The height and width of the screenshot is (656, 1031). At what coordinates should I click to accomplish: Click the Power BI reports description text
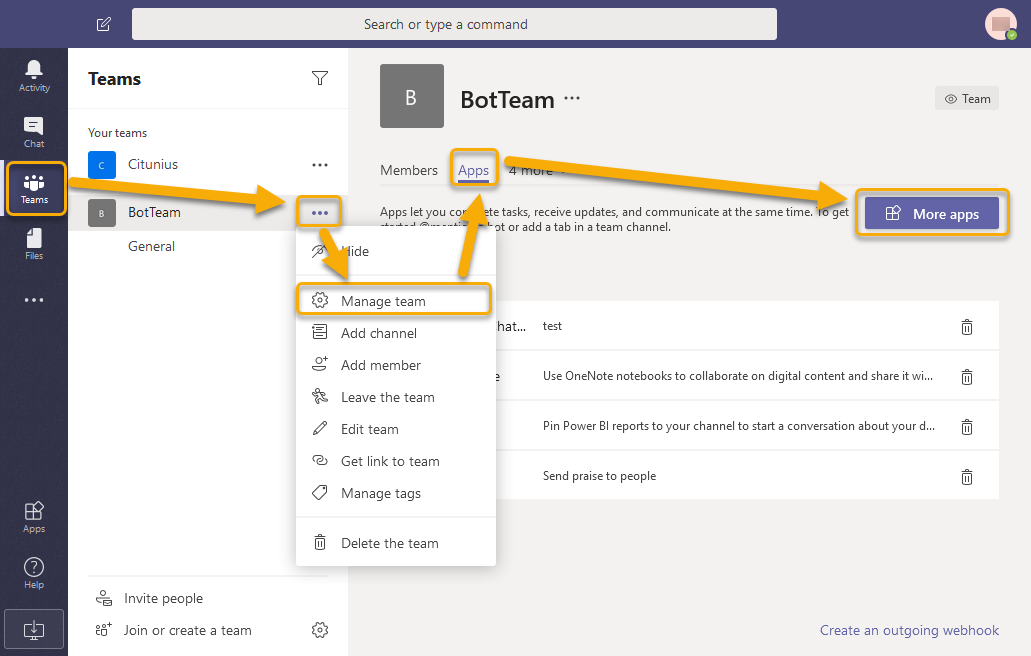click(x=738, y=426)
